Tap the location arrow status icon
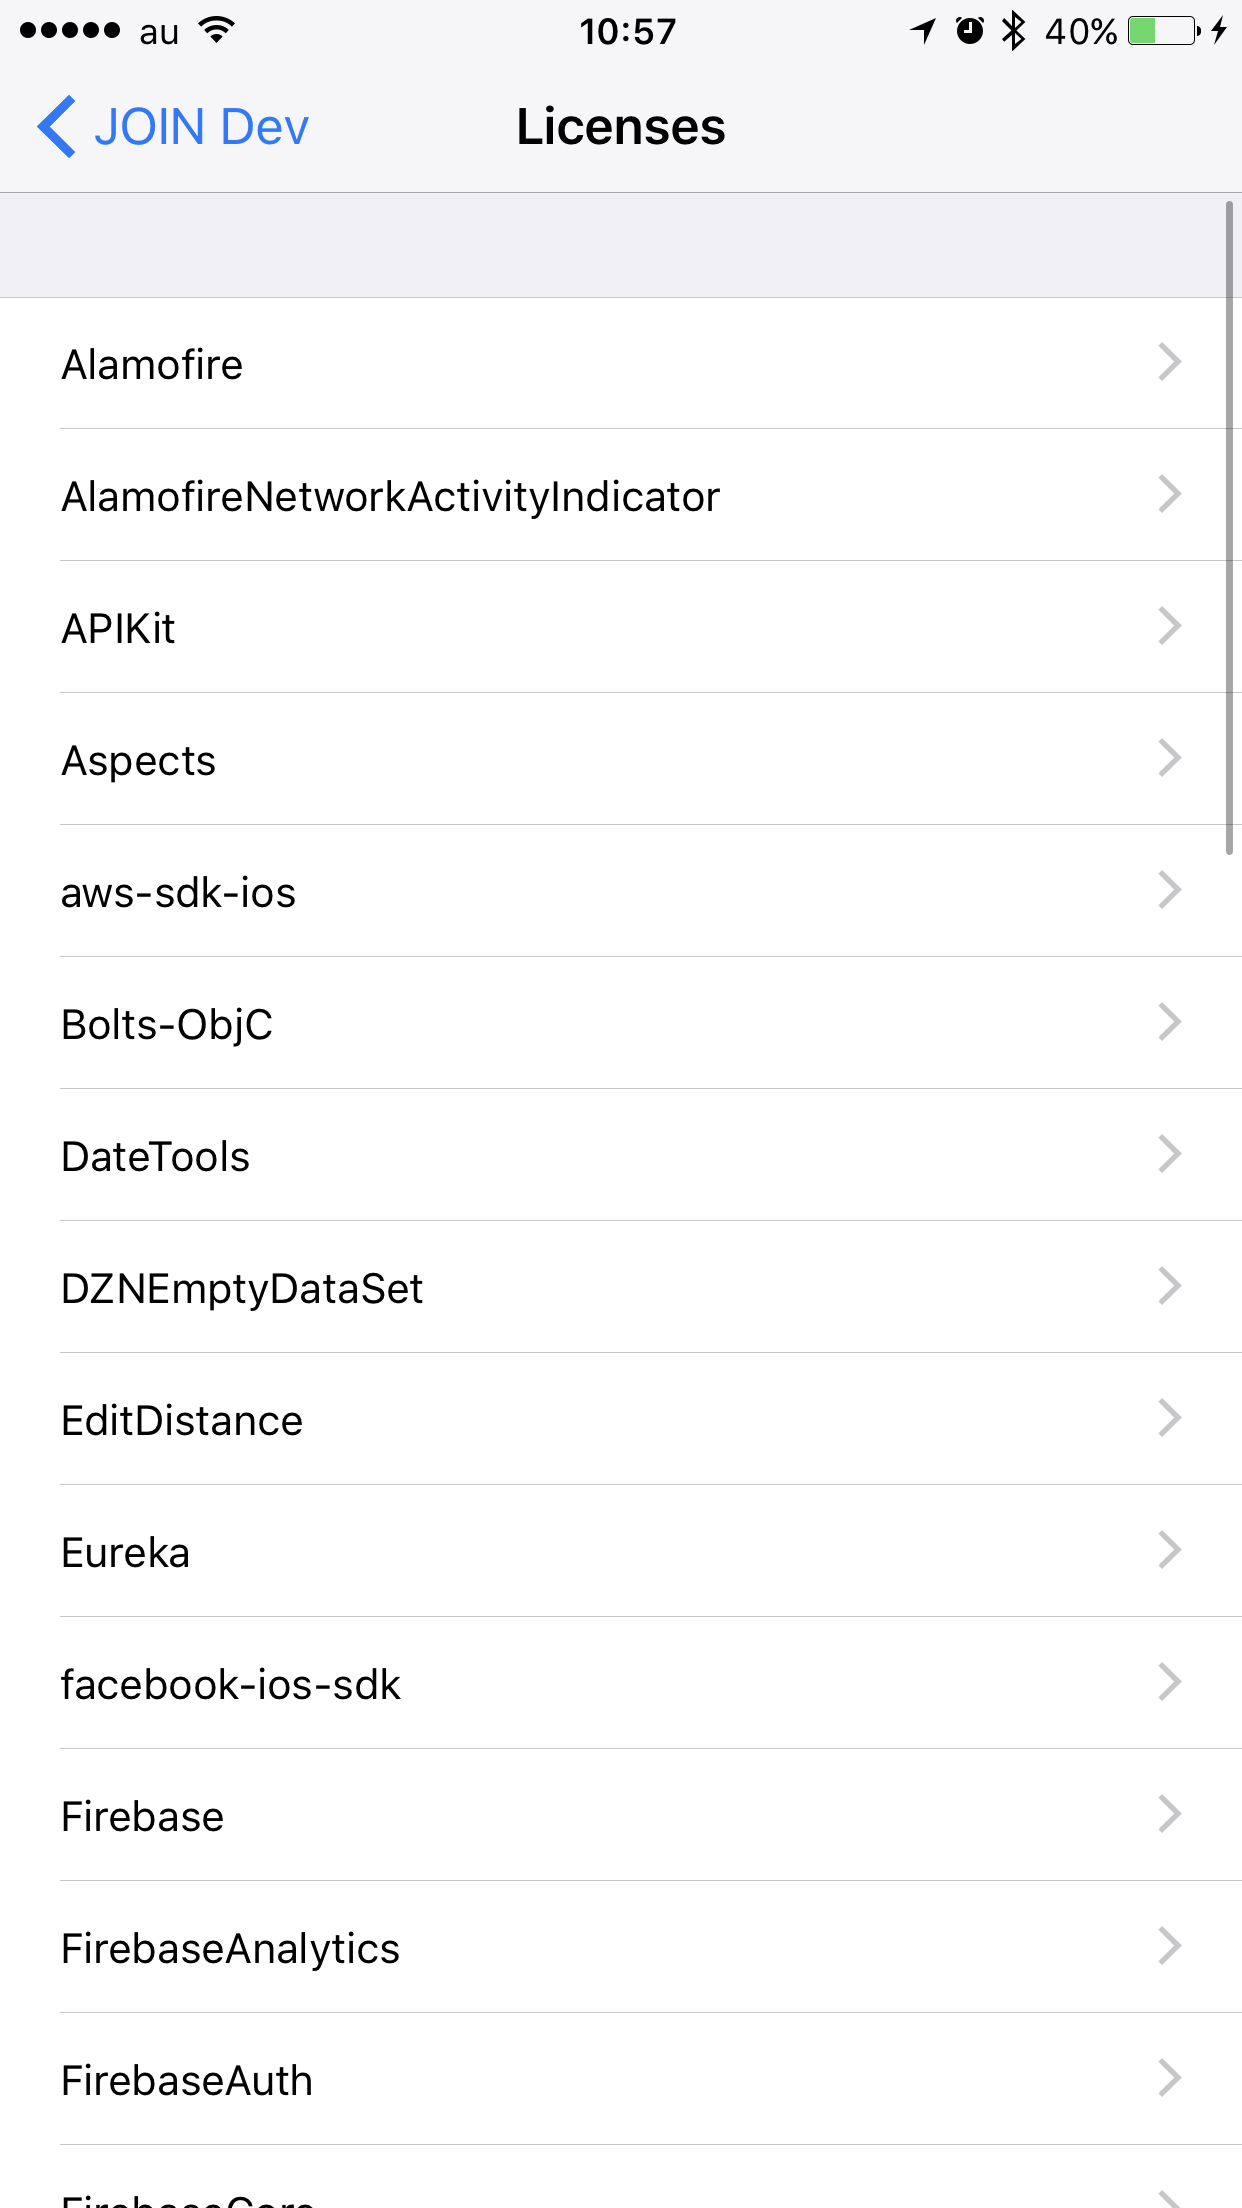The height and width of the screenshot is (2208, 1242). 922,31
